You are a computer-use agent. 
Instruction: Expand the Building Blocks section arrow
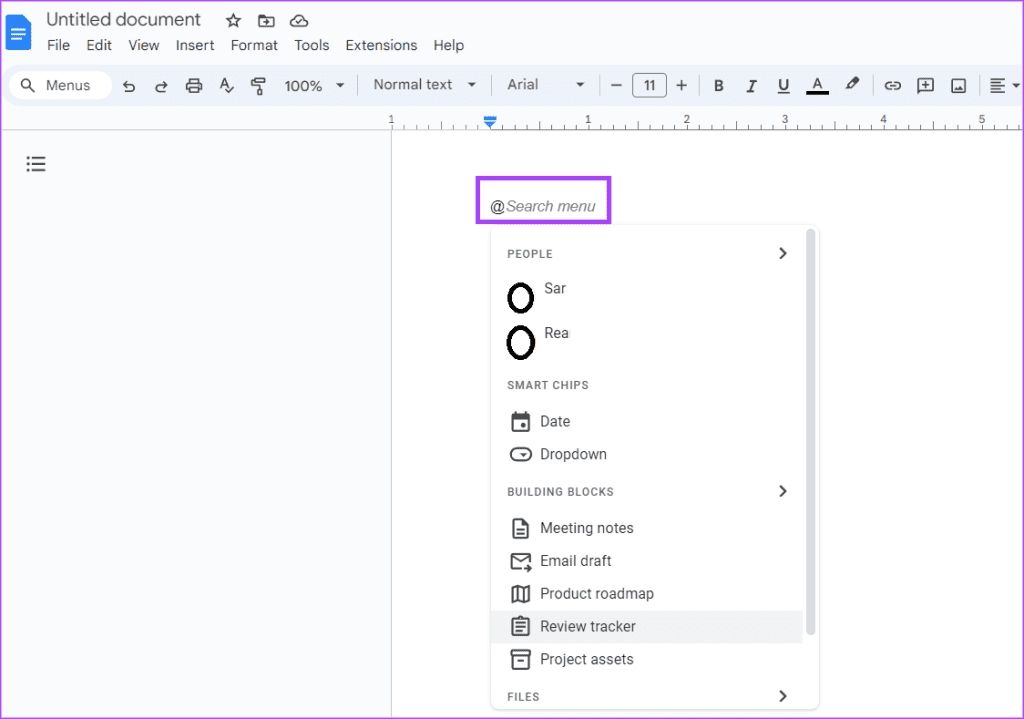pos(782,491)
